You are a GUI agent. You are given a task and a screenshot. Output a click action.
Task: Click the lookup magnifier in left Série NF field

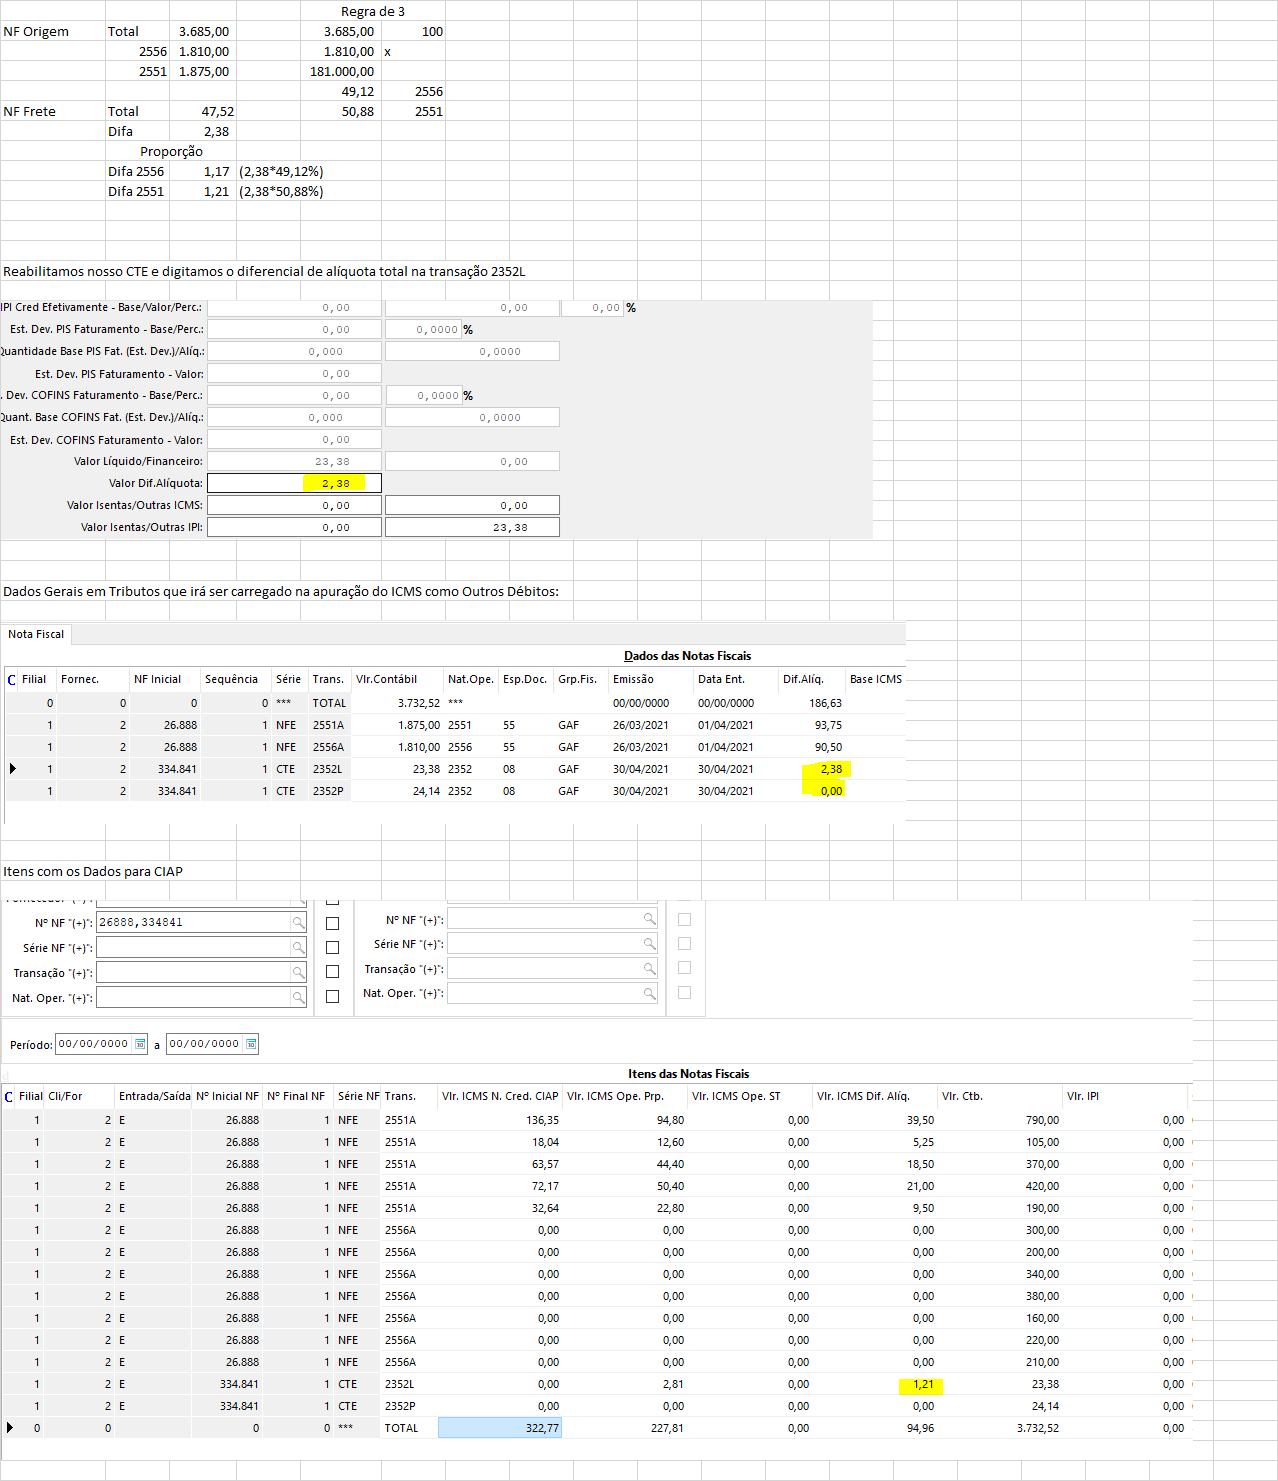click(298, 948)
